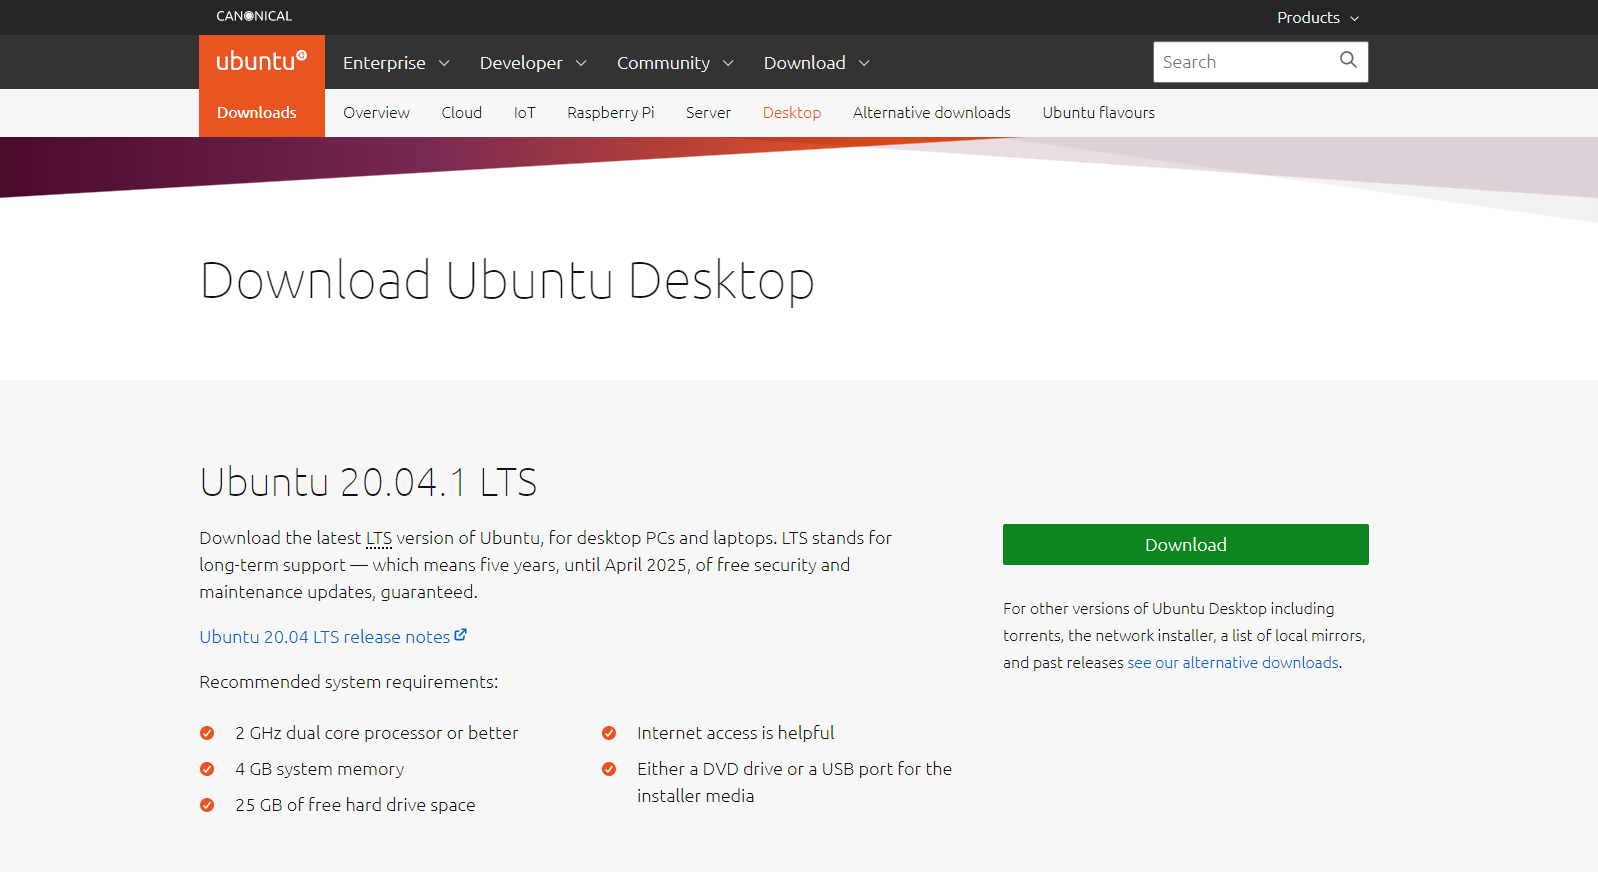The image size is (1598, 872).
Task: Open the Community menu
Action: [675, 62]
